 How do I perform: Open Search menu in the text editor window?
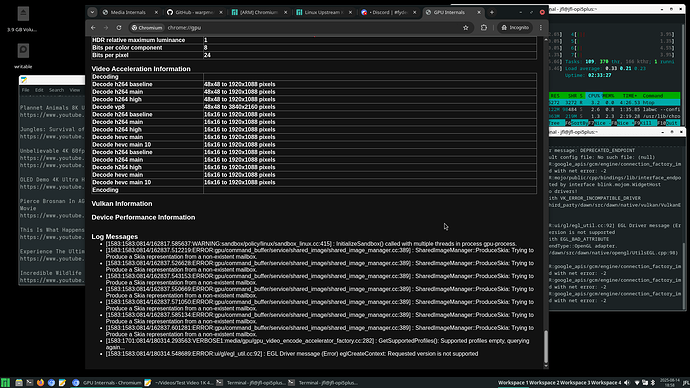56,90
